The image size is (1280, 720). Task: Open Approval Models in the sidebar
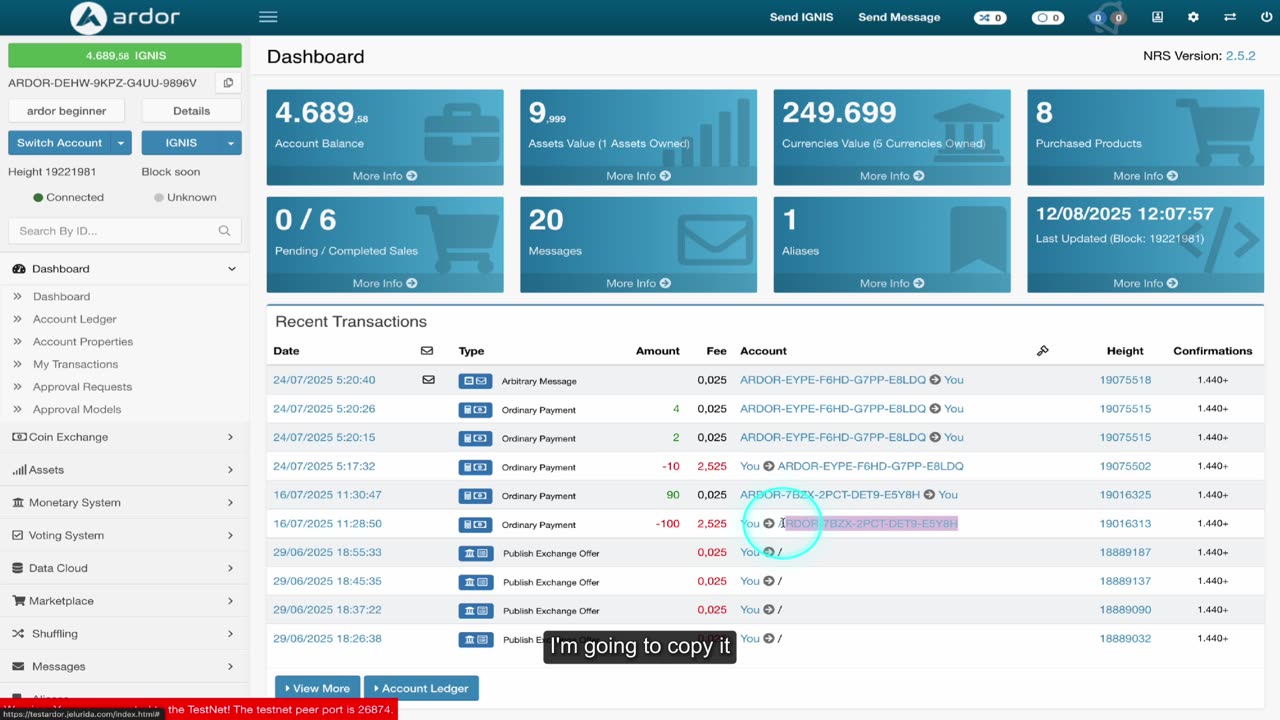pyautogui.click(x=77, y=409)
